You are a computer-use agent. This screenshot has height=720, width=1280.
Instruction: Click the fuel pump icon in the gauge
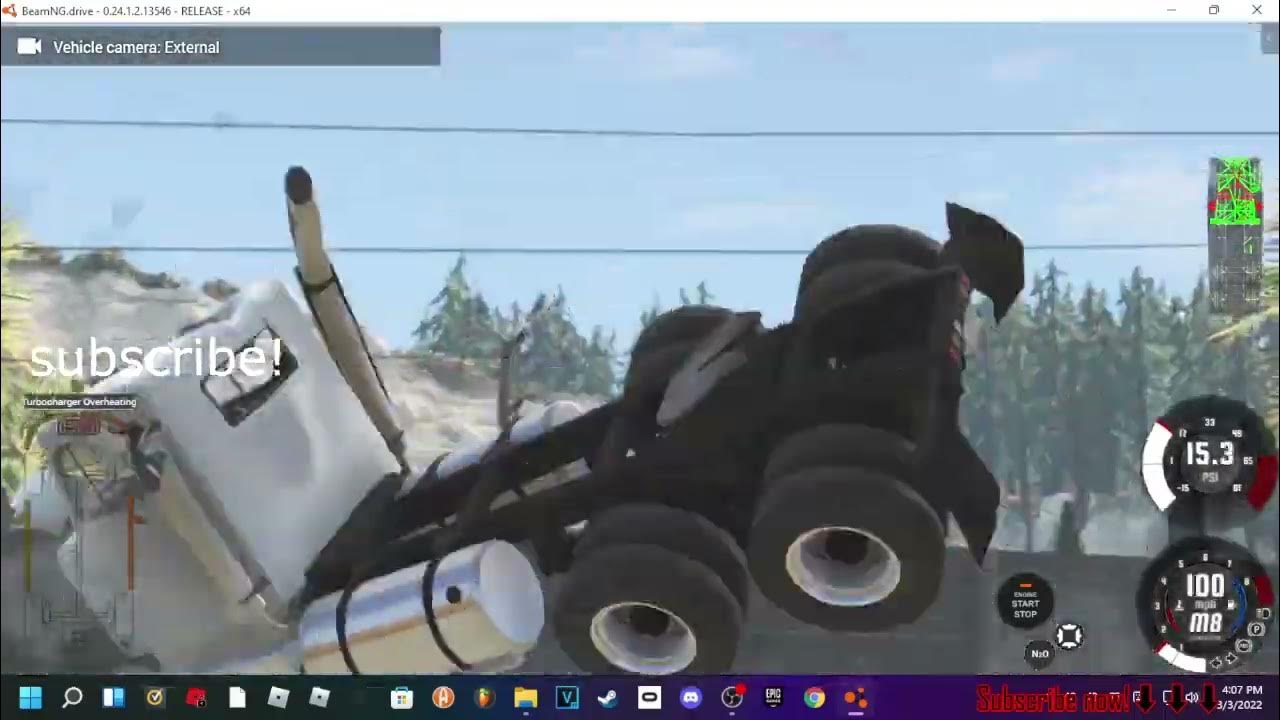tap(1231, 605)
